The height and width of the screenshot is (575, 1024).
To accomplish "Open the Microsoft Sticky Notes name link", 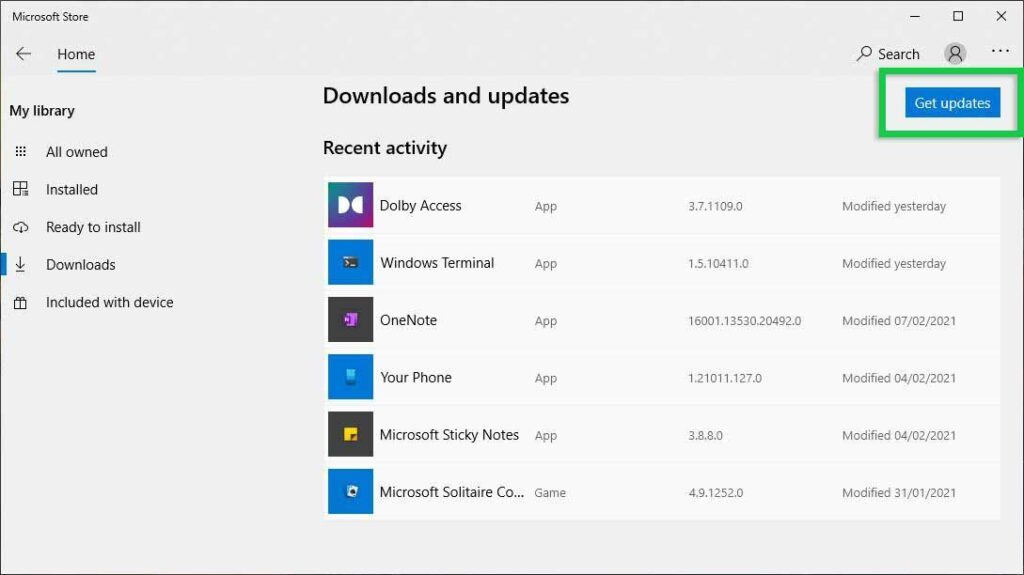I will click(449, 435).
